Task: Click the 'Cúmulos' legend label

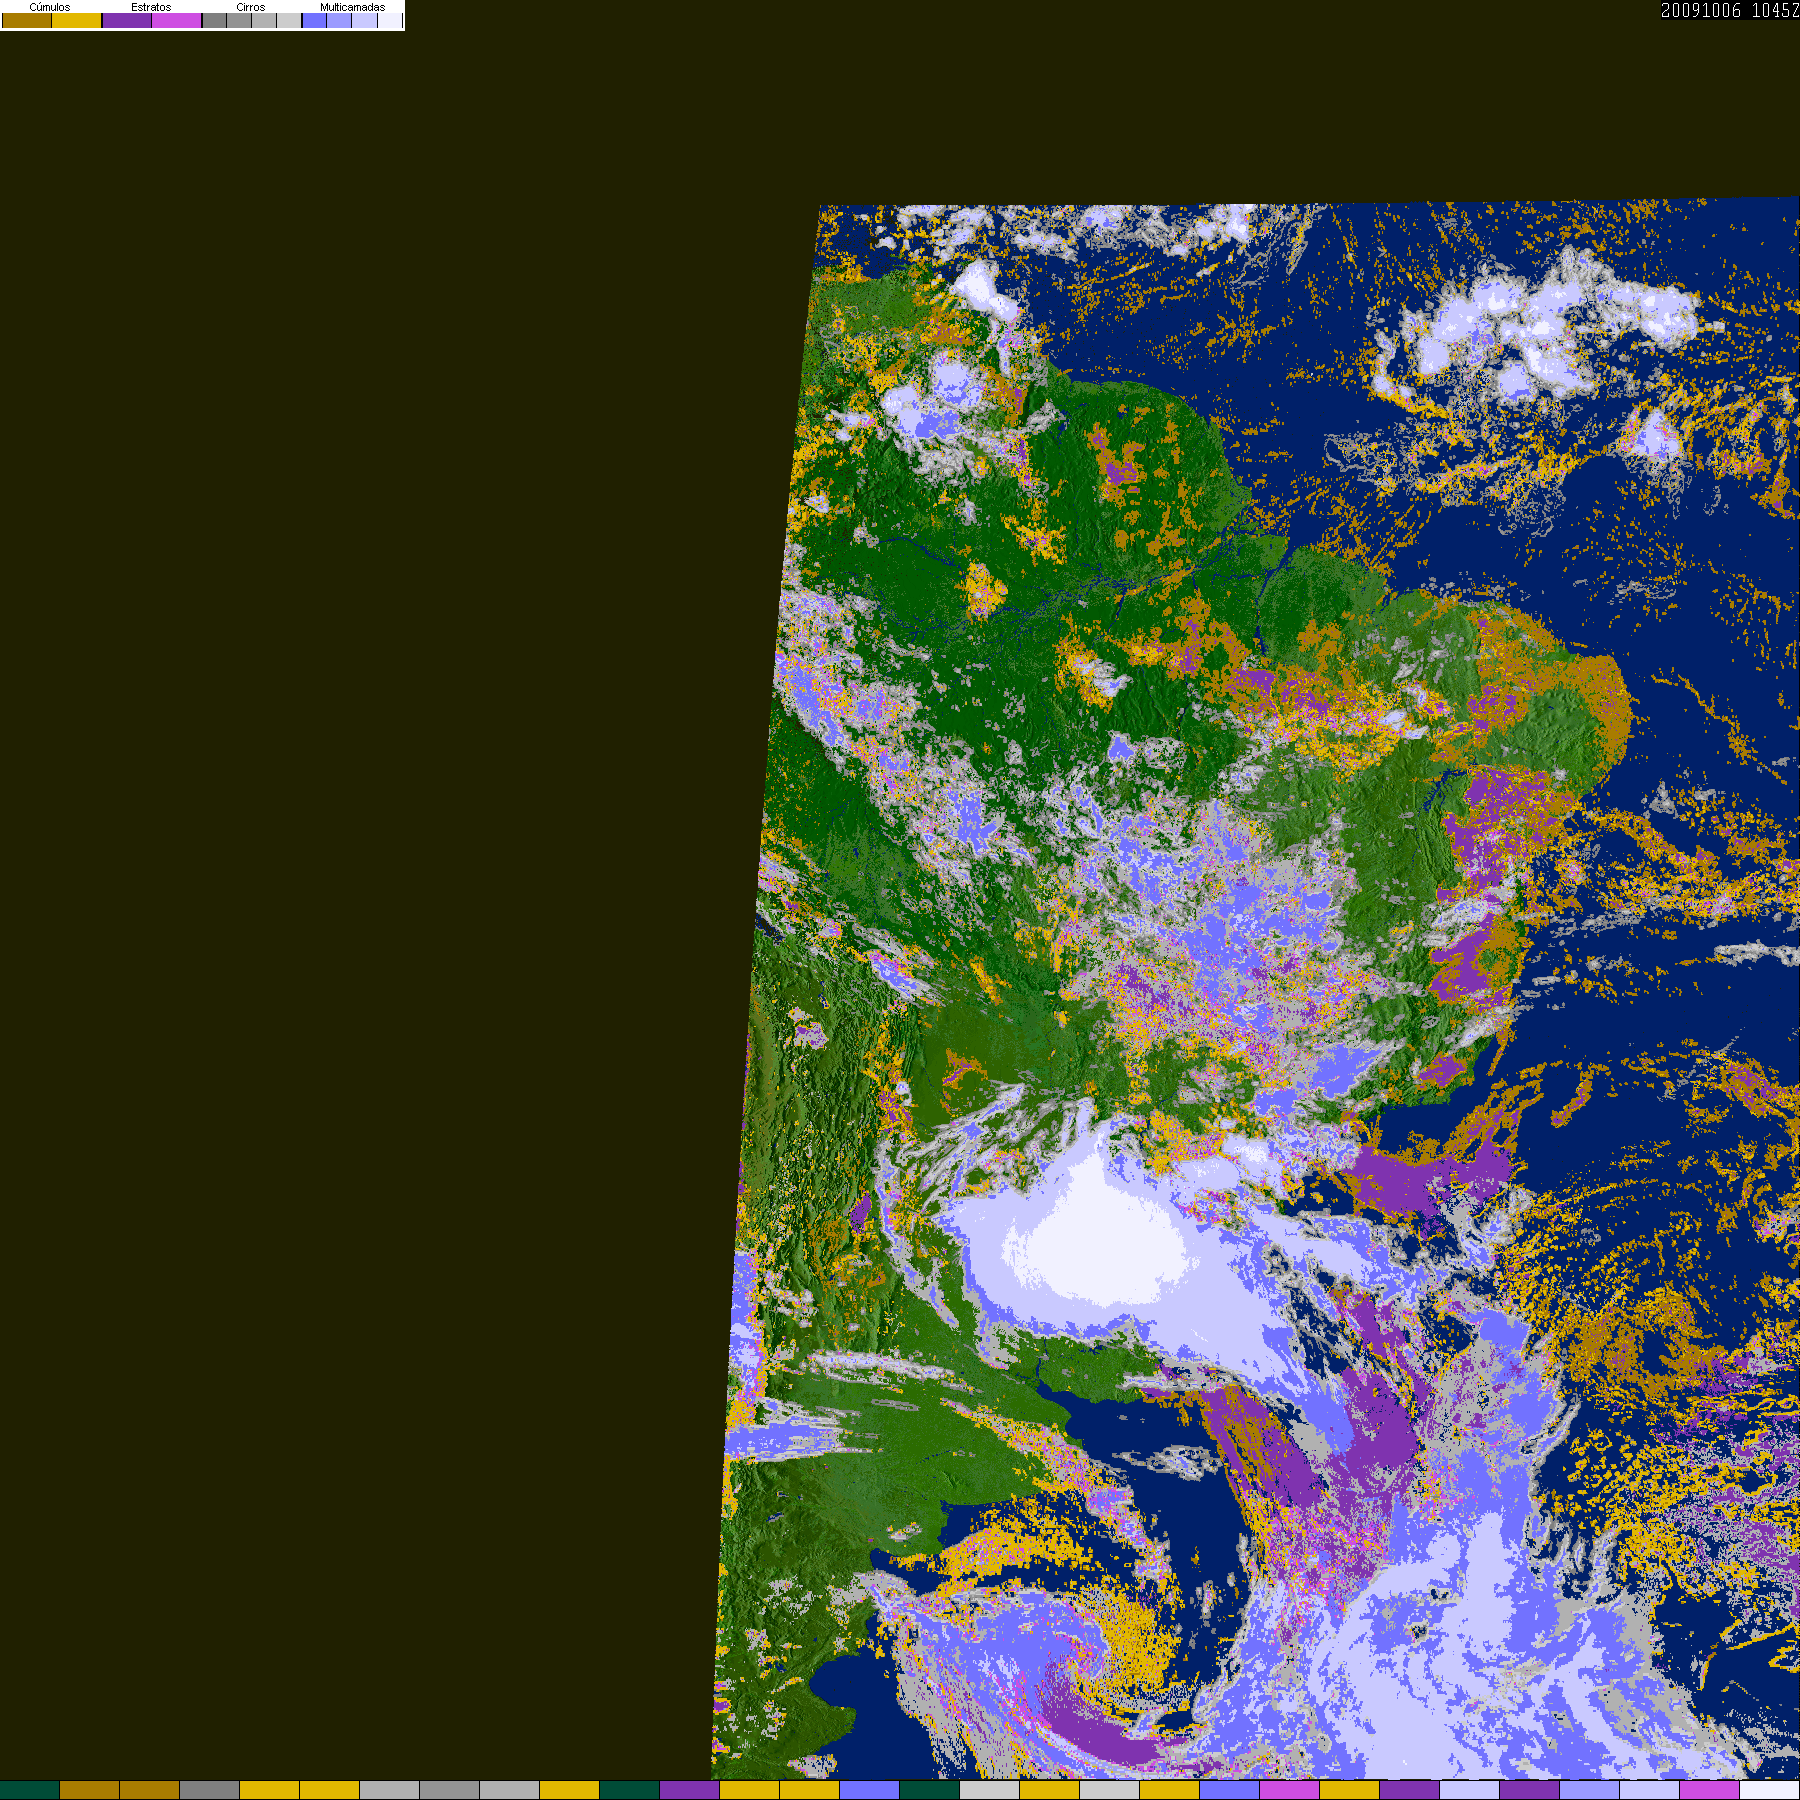Action: tap(50, 7)
